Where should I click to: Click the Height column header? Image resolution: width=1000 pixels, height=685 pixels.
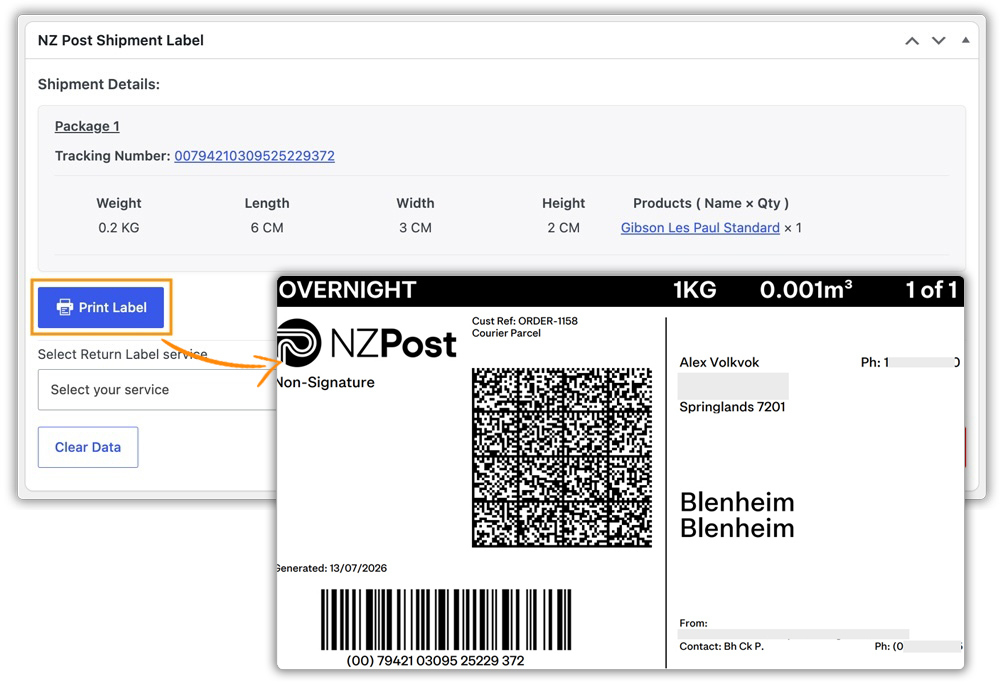[x=563, y=203]
